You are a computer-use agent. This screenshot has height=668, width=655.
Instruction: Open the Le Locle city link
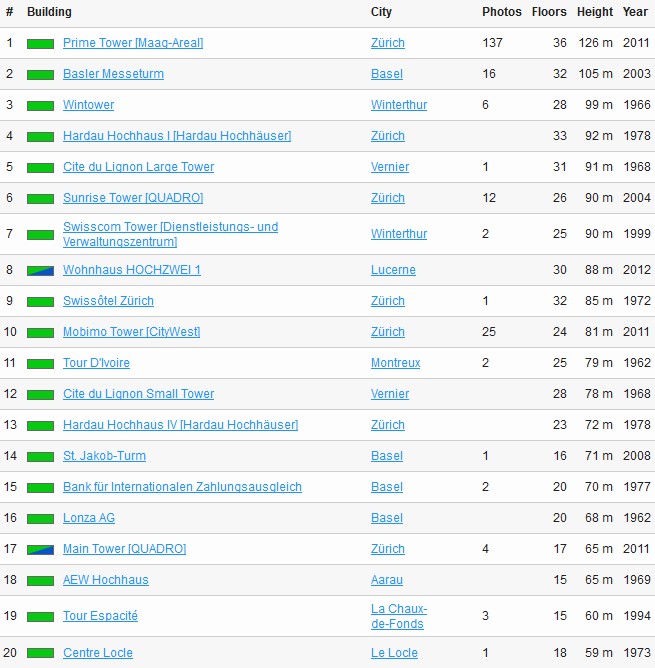(x=394, y=653)
